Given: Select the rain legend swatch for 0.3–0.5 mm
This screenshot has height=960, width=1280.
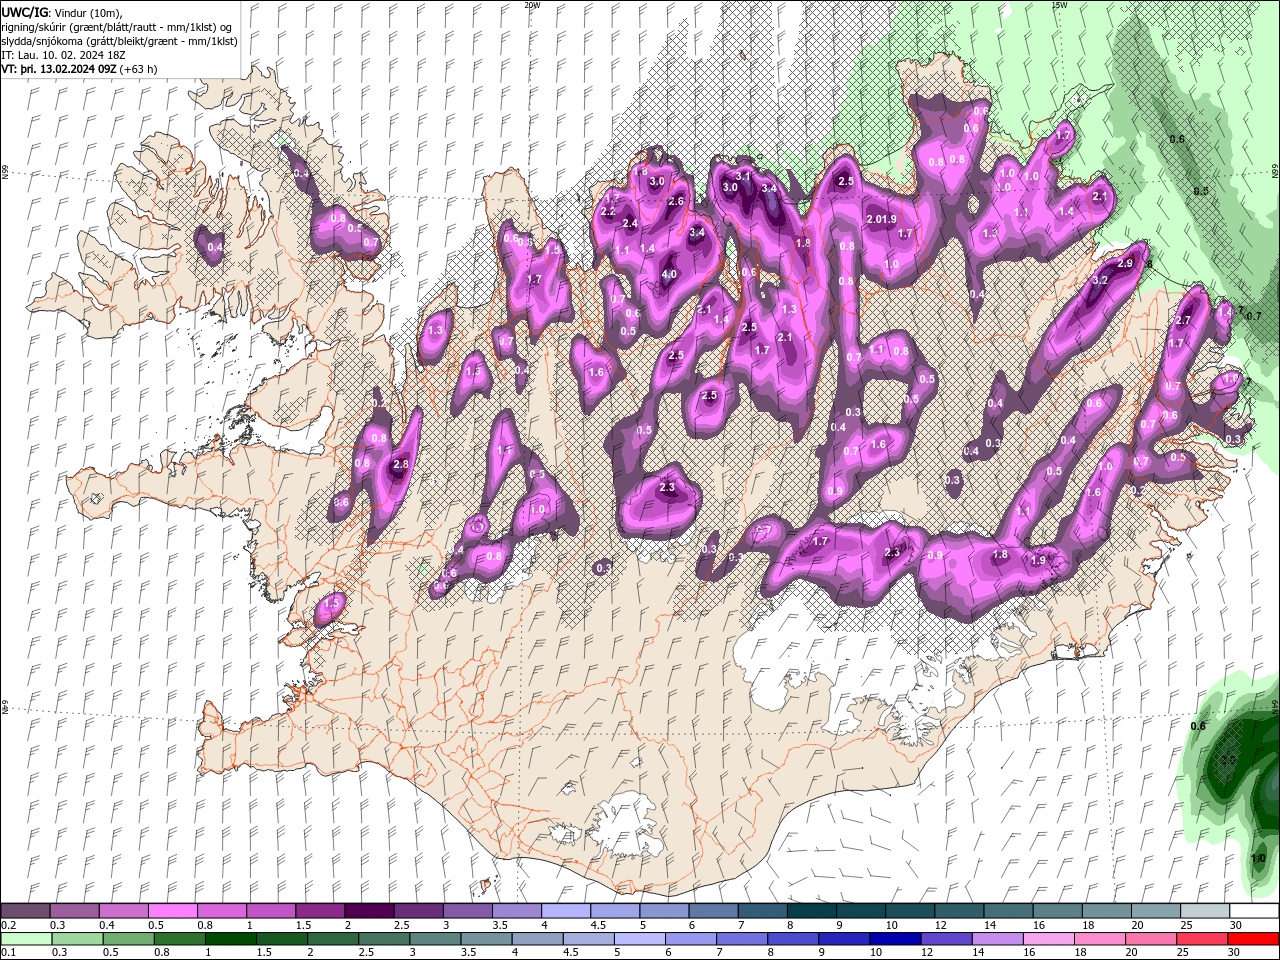Looking at the screenshot, I should pyautogui.click(x=77, y=939).
